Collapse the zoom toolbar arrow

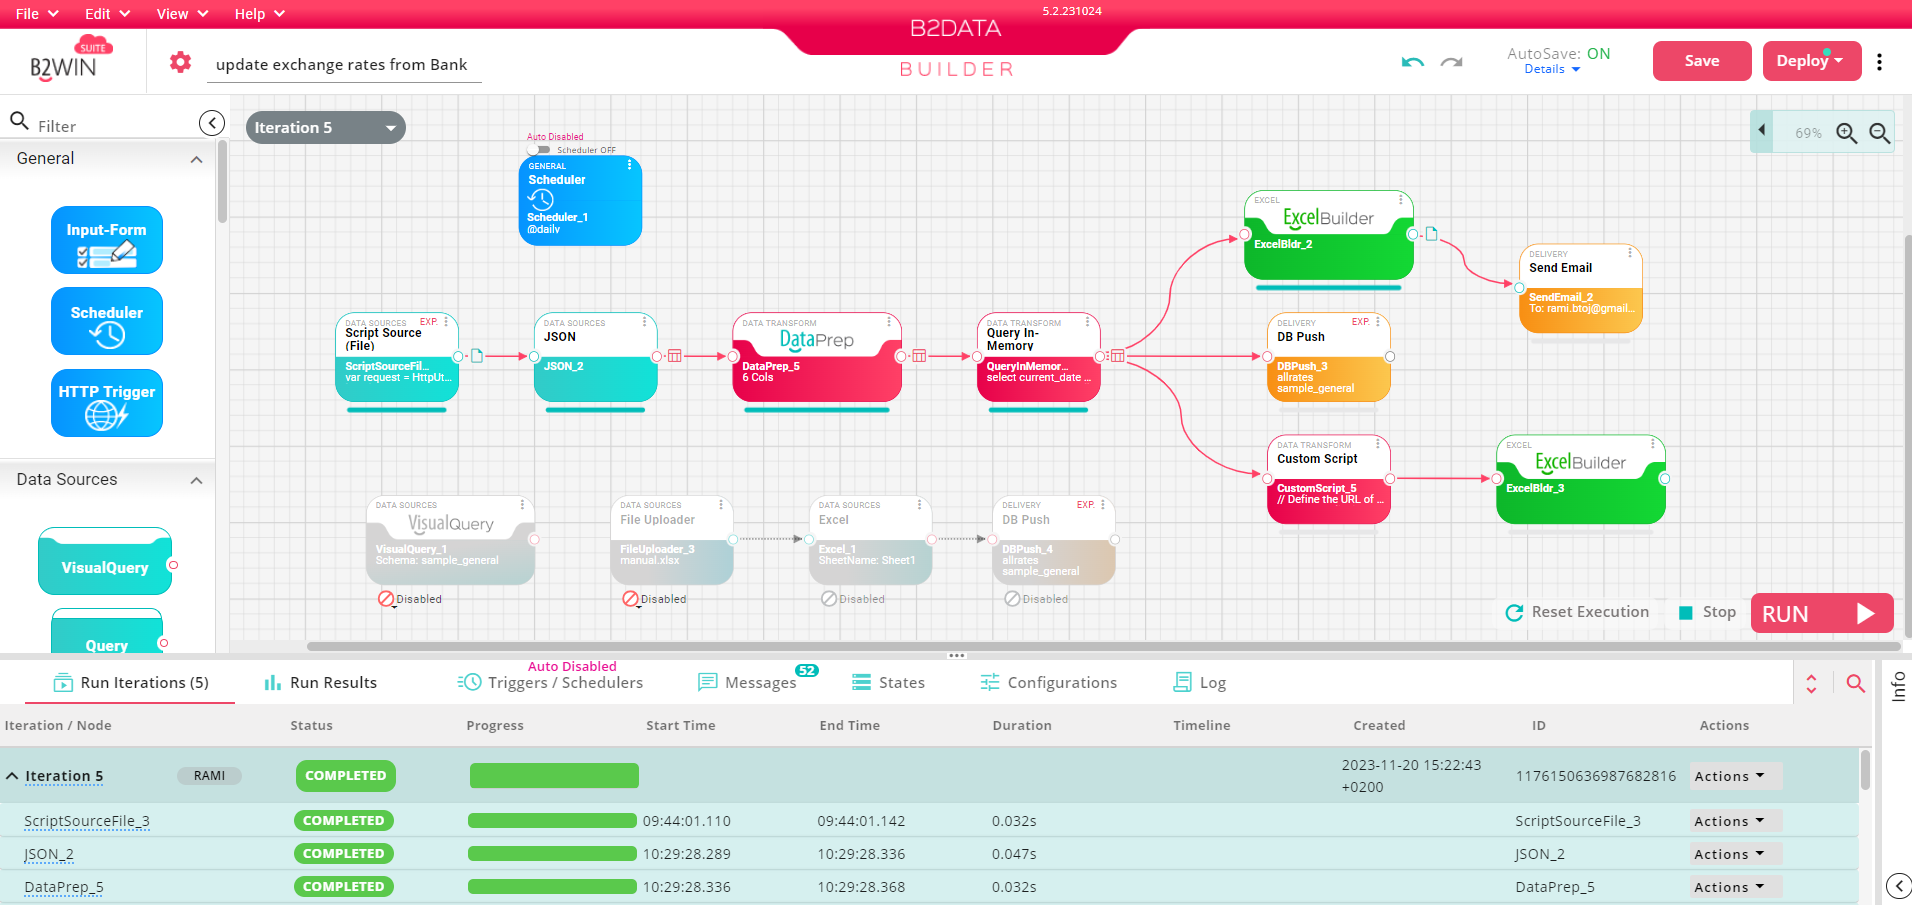pos(1762,131)
